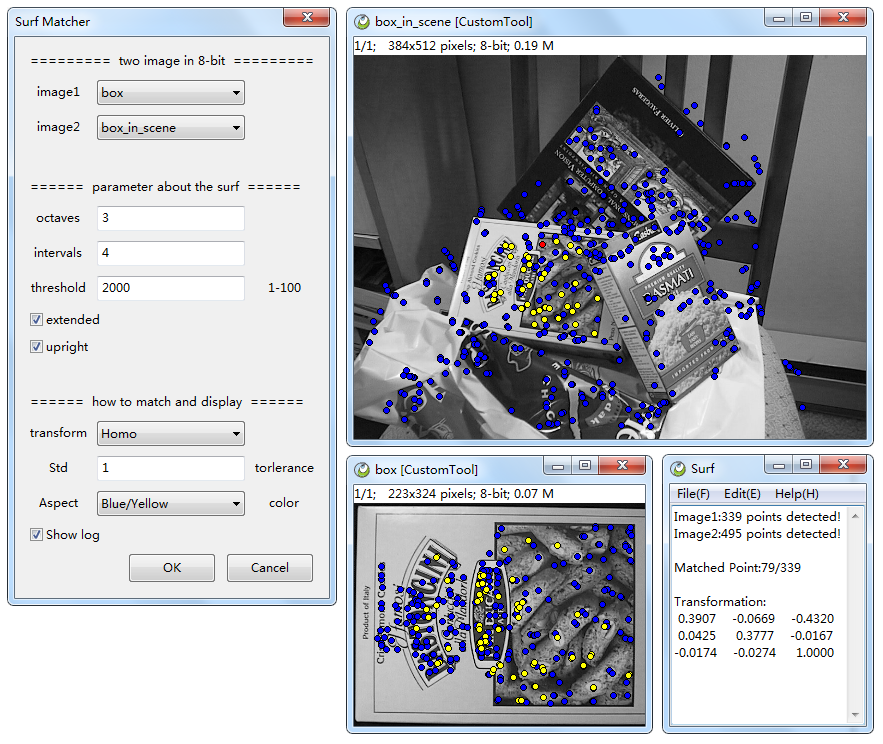Minimize the box_in_scene window
Image resolution: width=883 pixels, height=744 pixels.
point(779,18)
